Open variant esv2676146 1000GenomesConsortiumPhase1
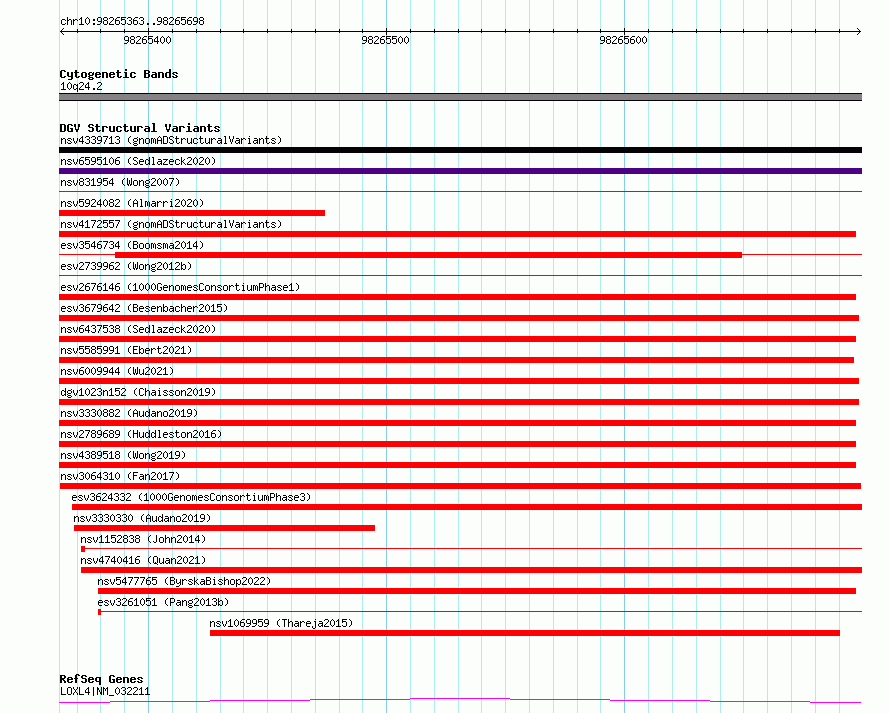 click(180, 287)
